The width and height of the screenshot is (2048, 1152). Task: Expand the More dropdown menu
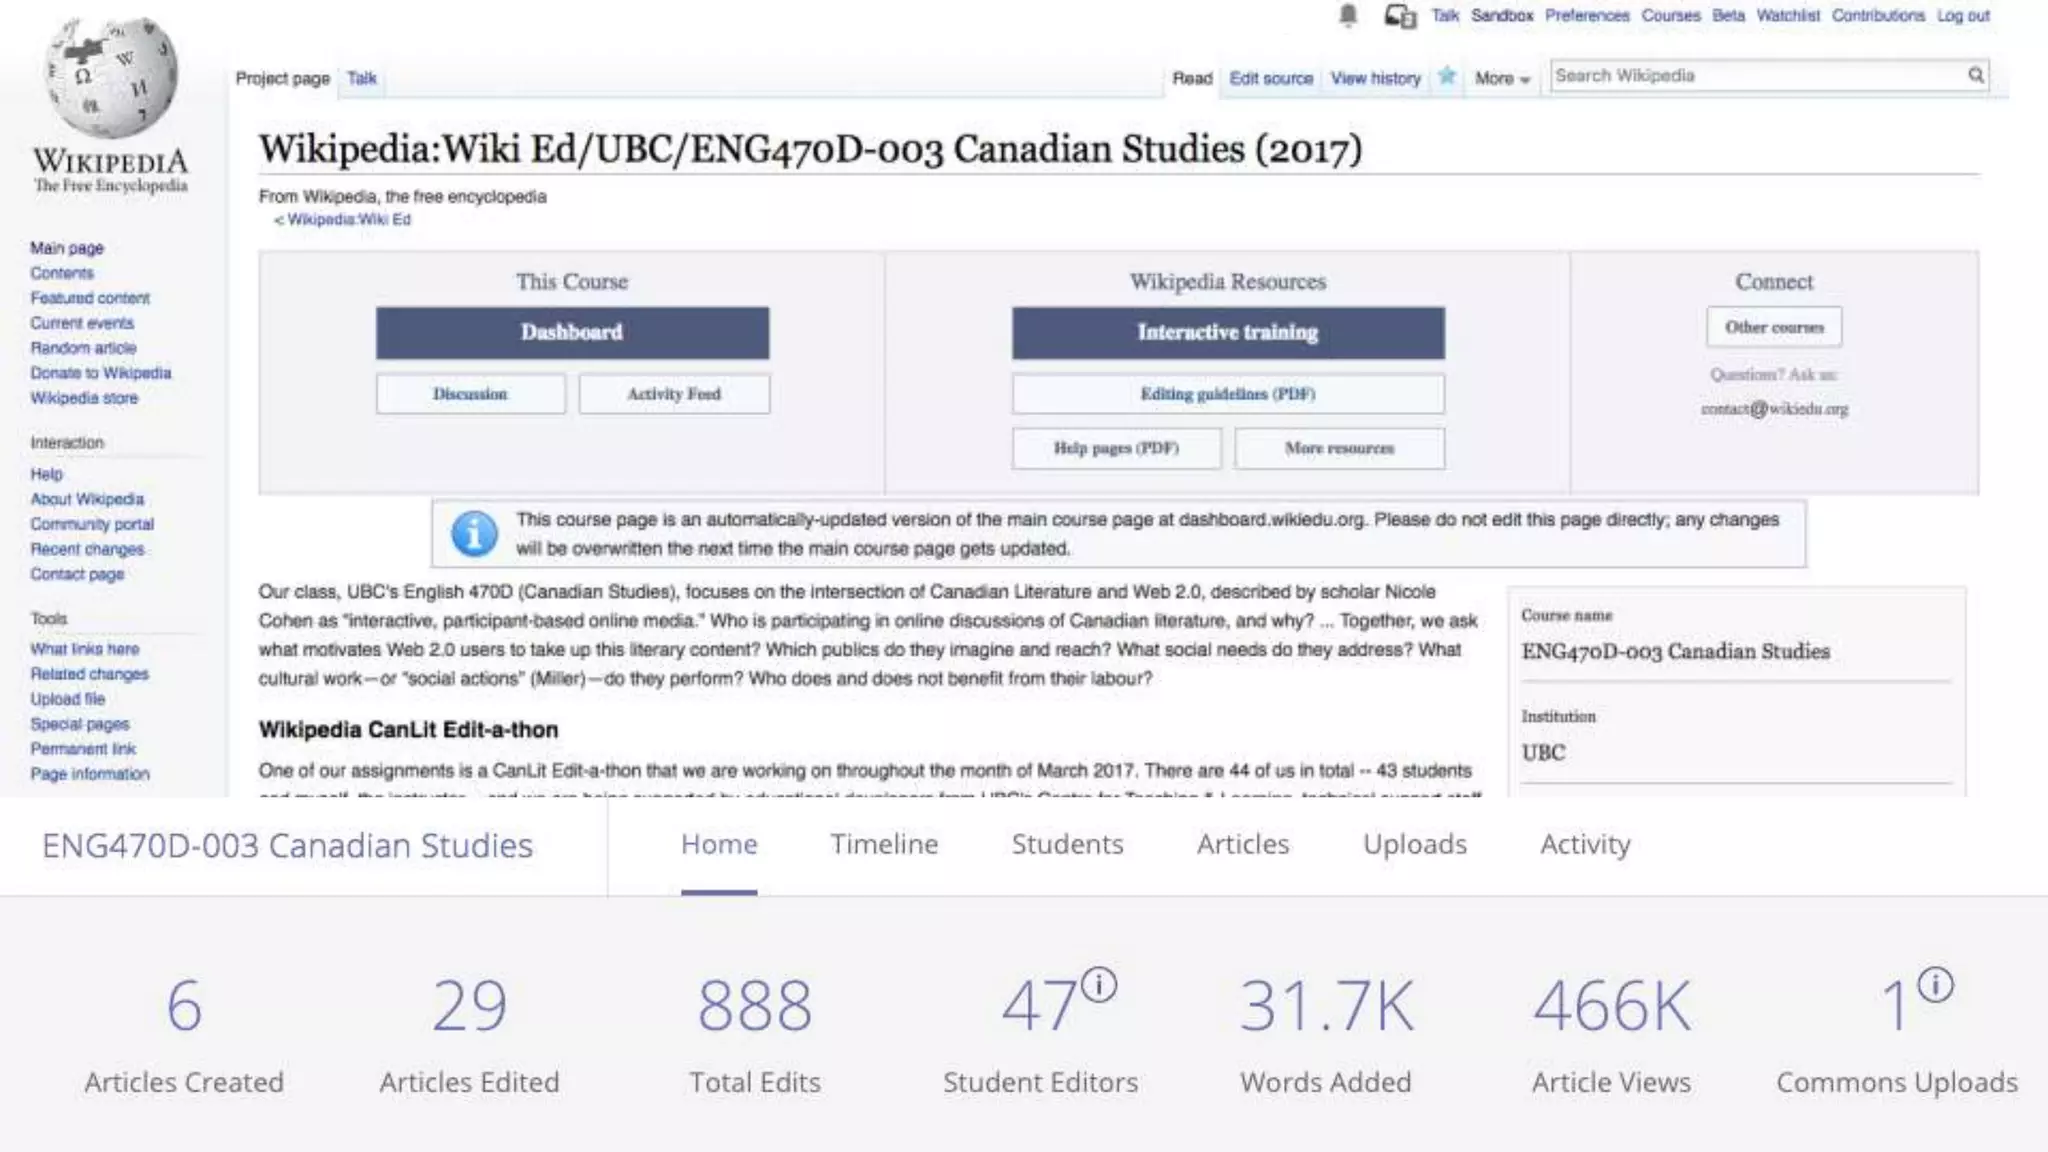tap(1502, 78)
